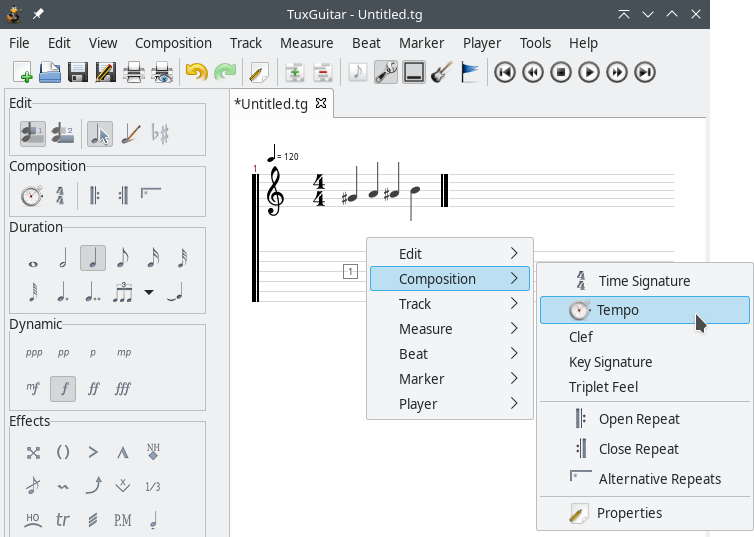
Task: Open the Tools menu in menu bar
Action: click(535, 43)
